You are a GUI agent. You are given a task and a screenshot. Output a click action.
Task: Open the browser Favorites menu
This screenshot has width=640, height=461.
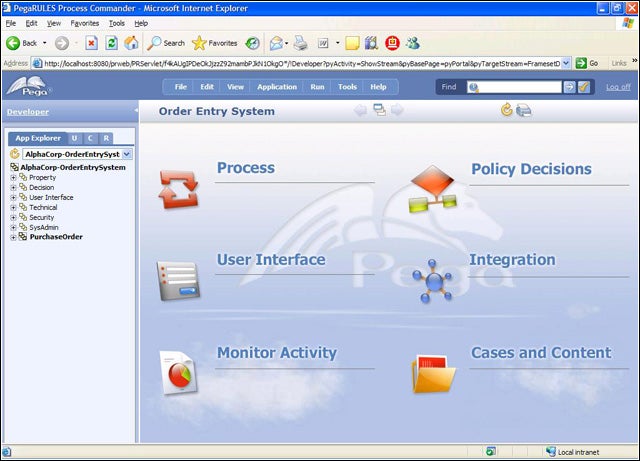coord(84,23)
